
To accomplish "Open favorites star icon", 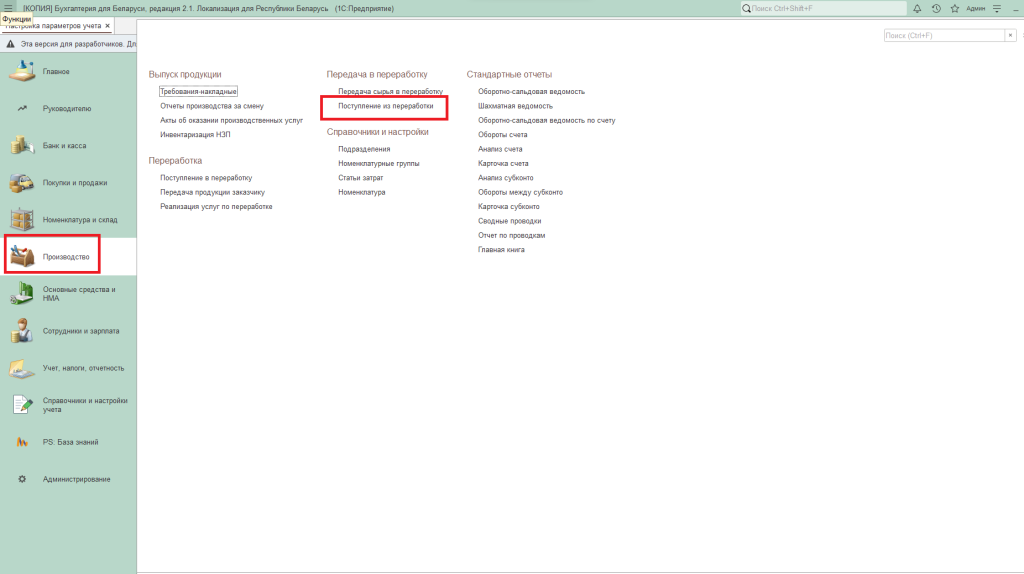I will (x=955, y=8).
